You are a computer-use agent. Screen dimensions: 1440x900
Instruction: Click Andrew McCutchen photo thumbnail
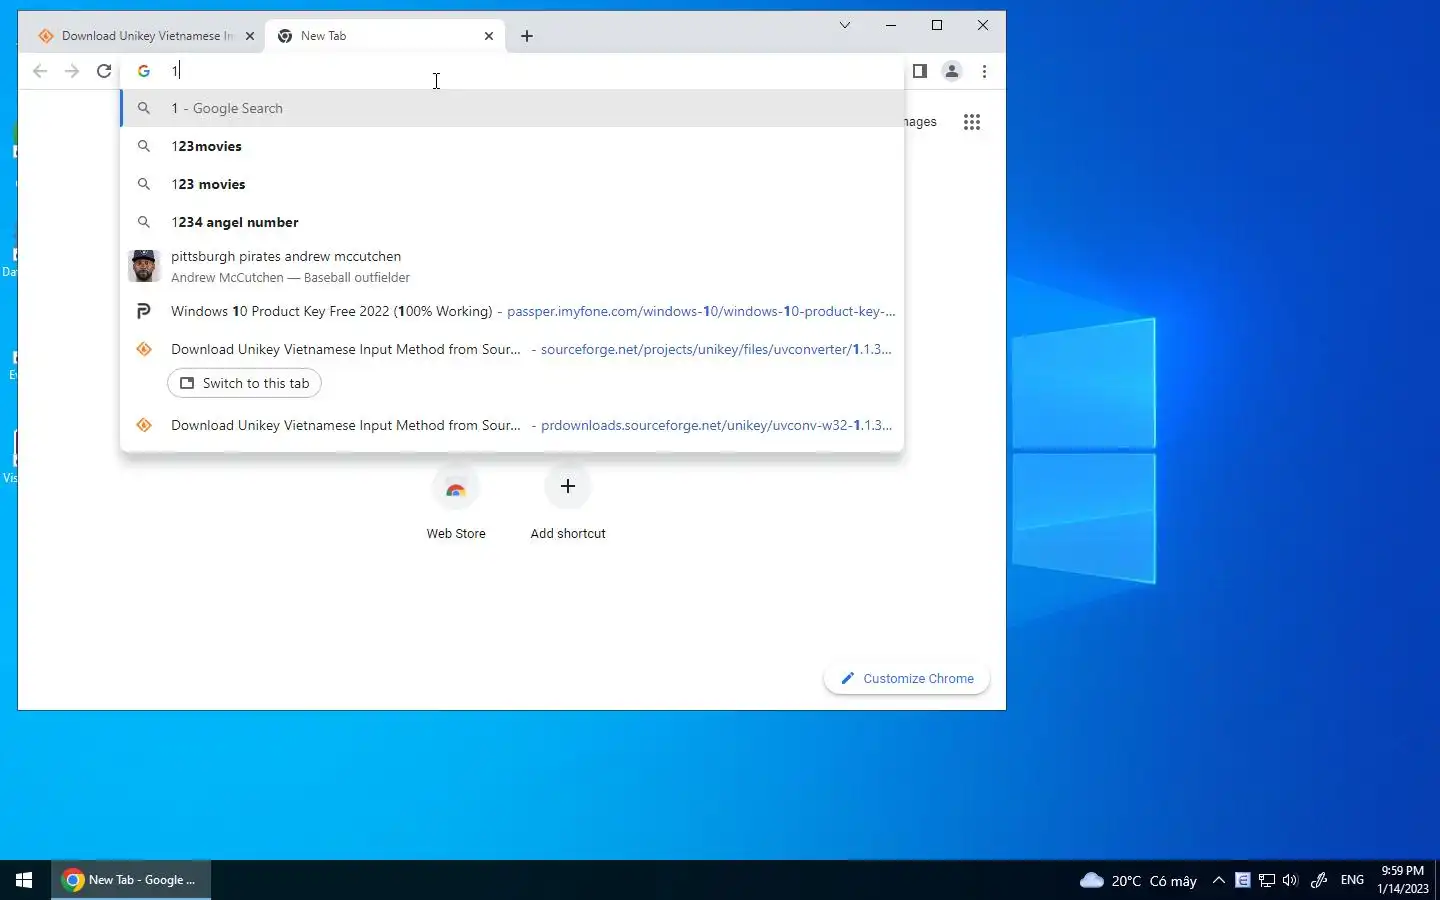pos(144,266)
